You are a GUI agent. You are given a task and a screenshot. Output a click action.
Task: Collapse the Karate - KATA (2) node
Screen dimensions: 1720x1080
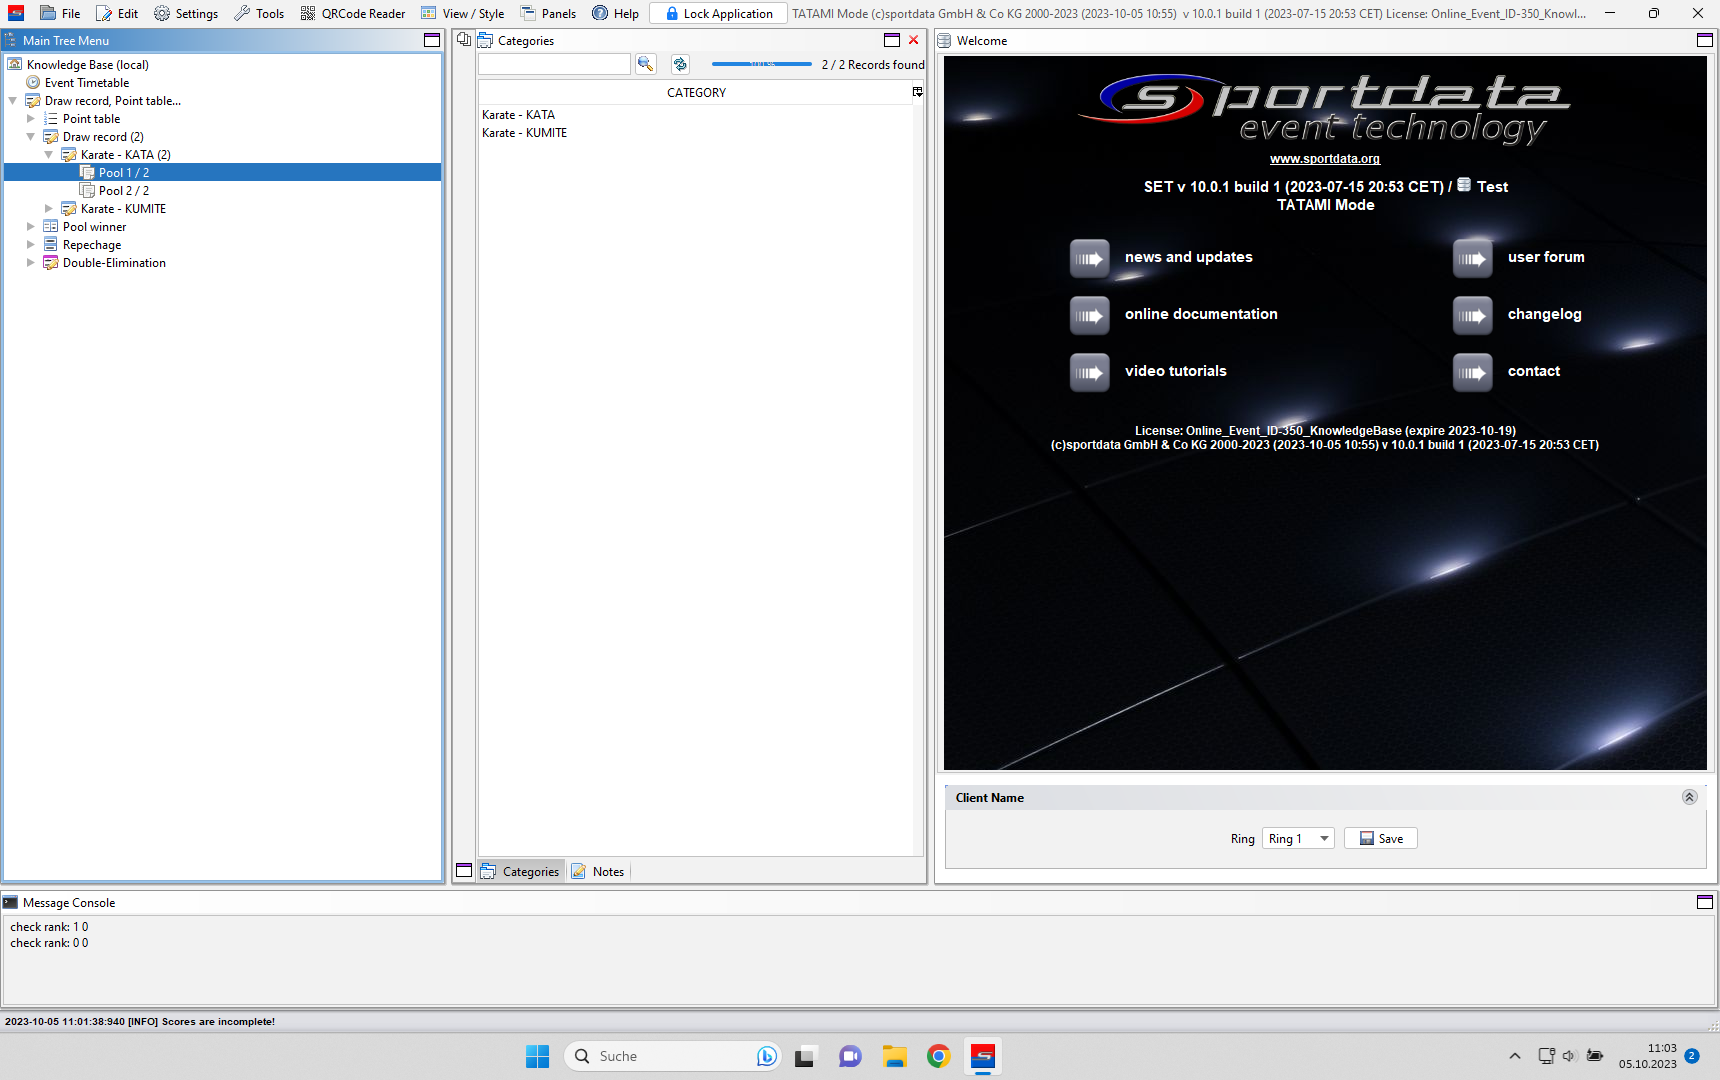tap(48, 154)
